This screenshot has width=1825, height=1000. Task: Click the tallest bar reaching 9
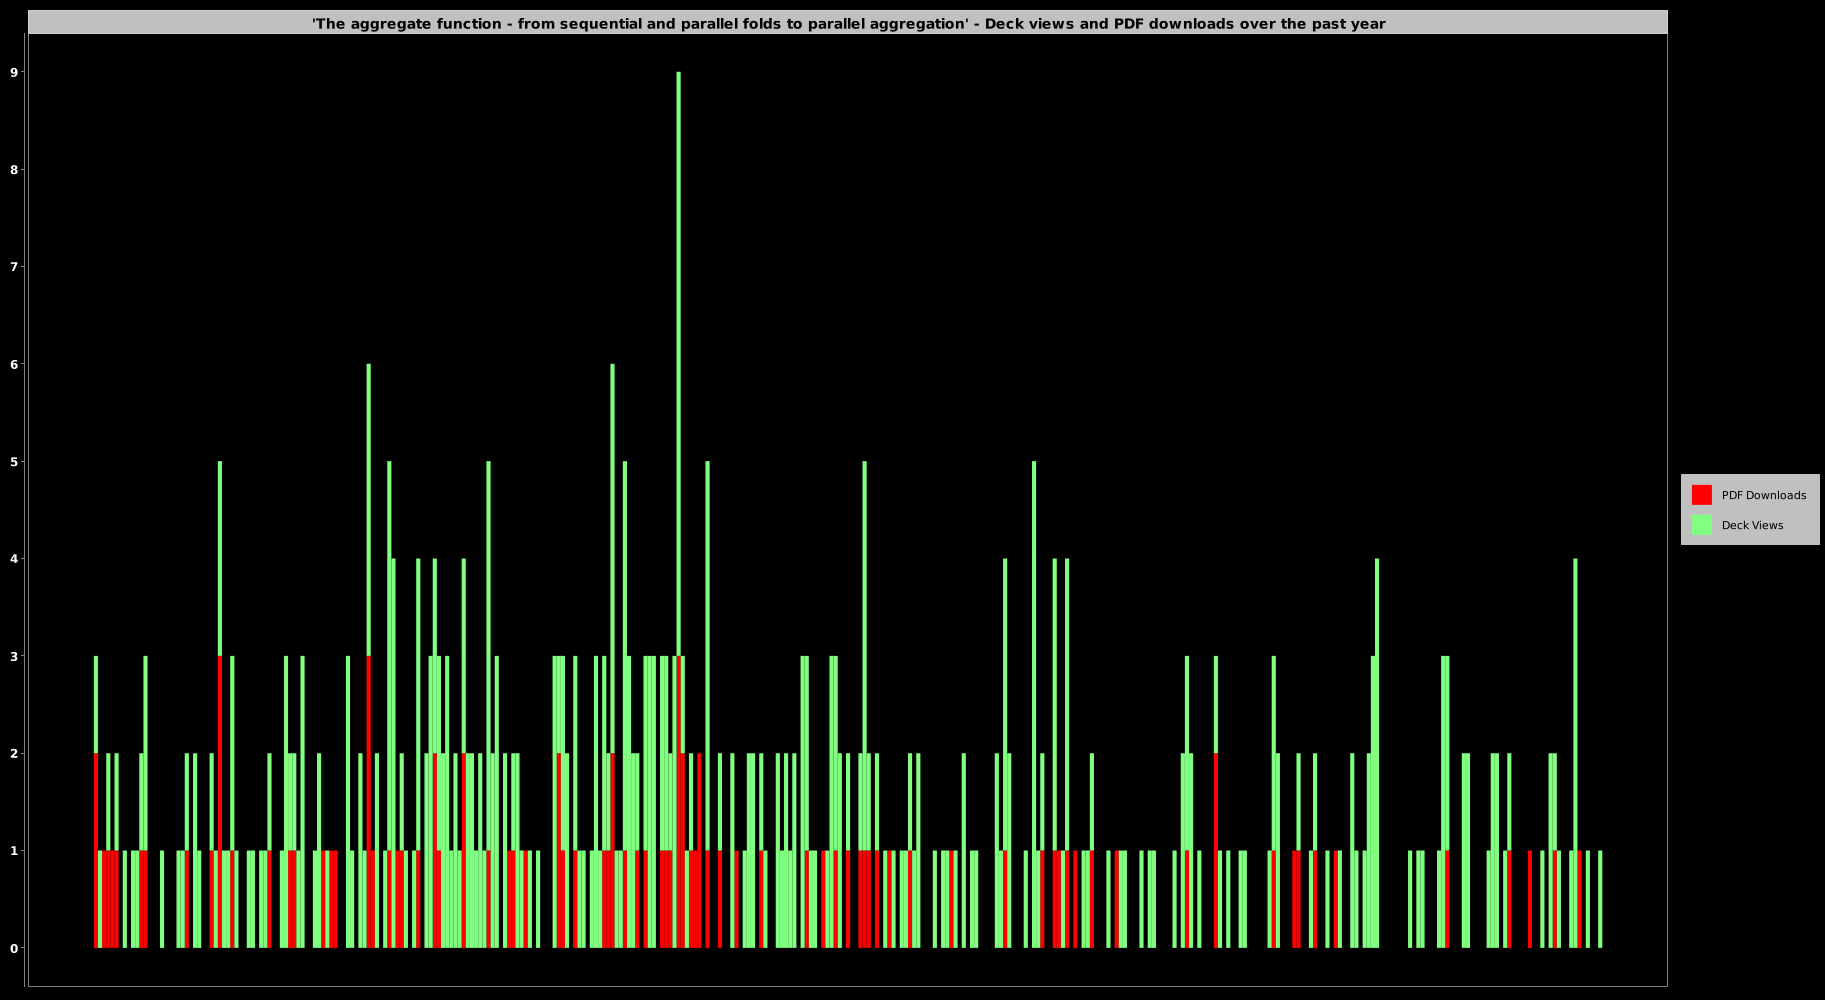pos(678,510)
